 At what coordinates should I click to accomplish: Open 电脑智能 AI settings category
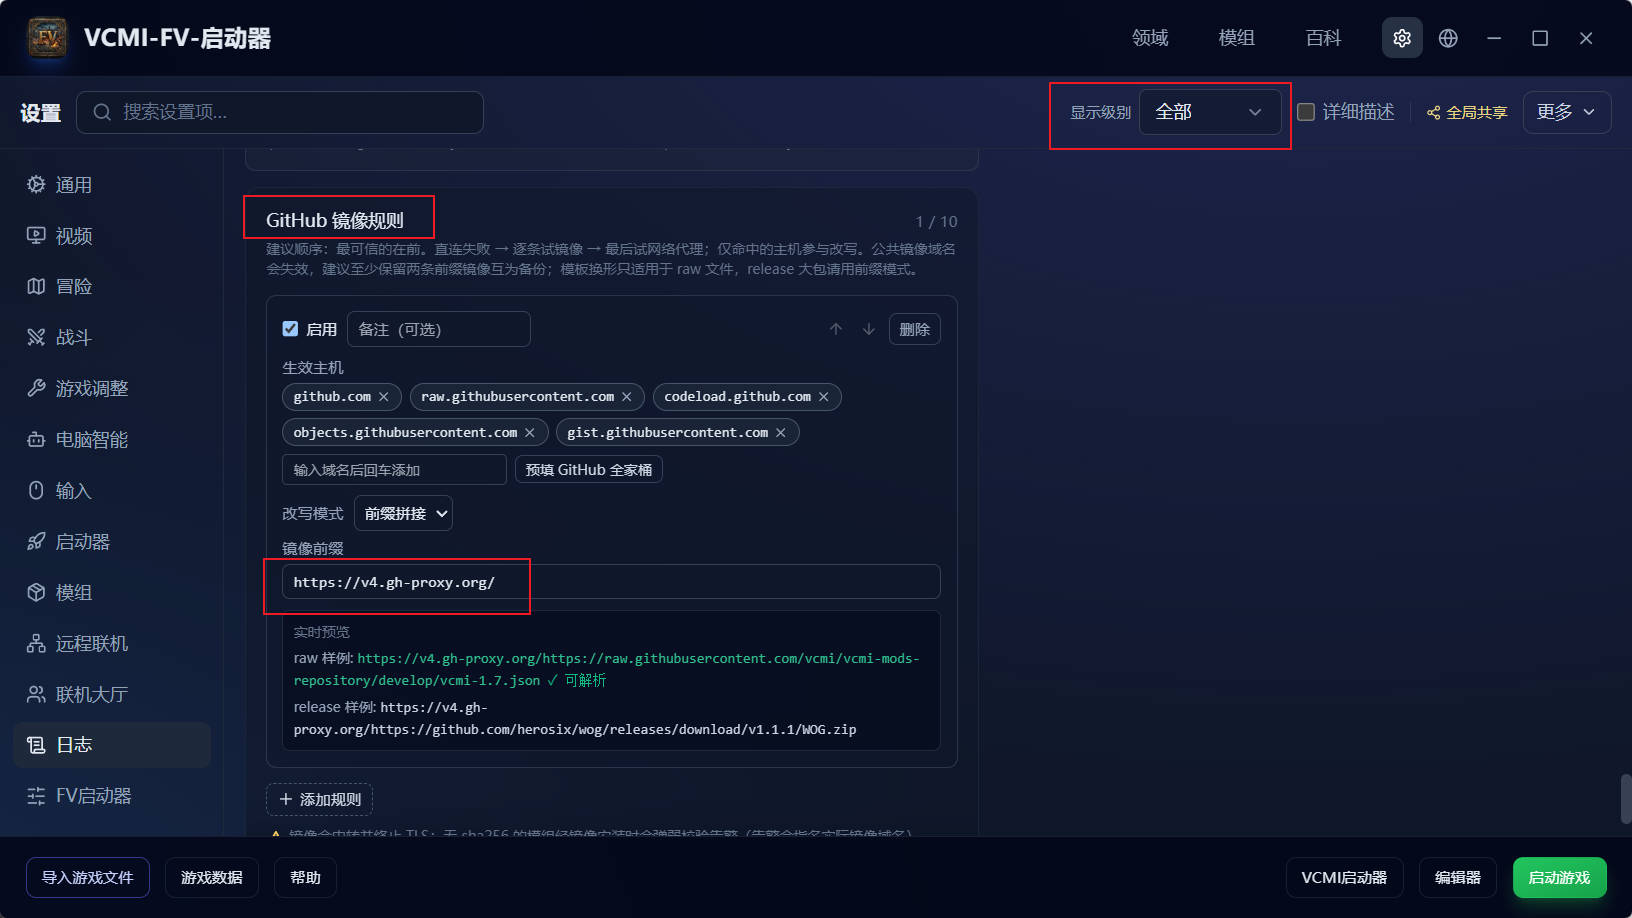(112, 440)
